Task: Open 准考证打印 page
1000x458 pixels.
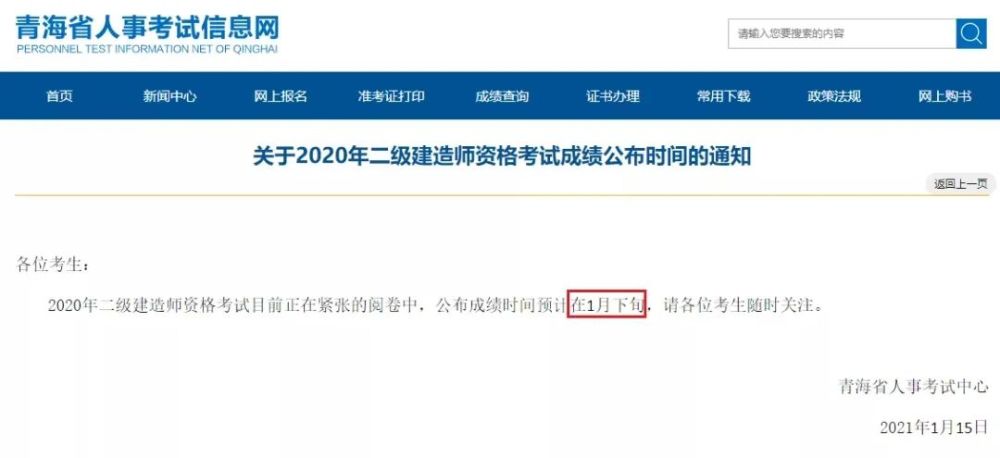Action: pos(391,96)
